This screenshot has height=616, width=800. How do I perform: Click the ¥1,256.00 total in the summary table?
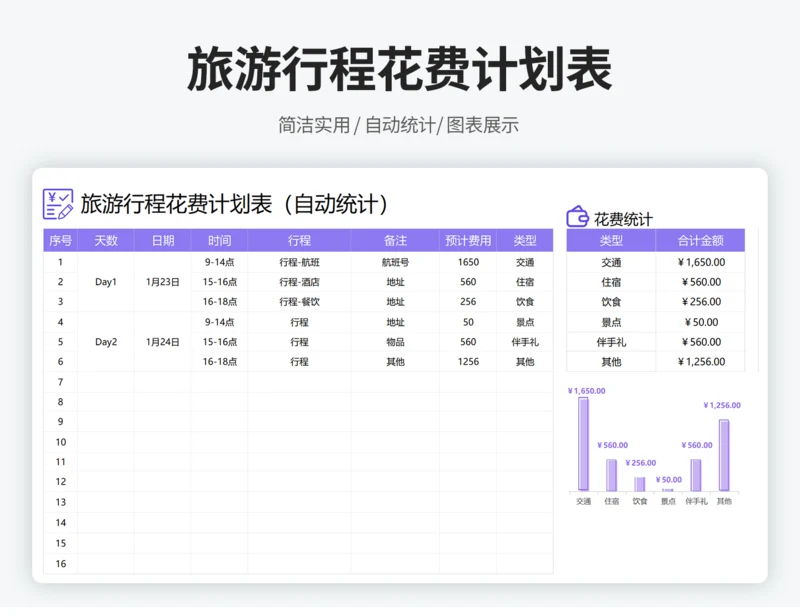pyautogui.click(x=700, y=361)
